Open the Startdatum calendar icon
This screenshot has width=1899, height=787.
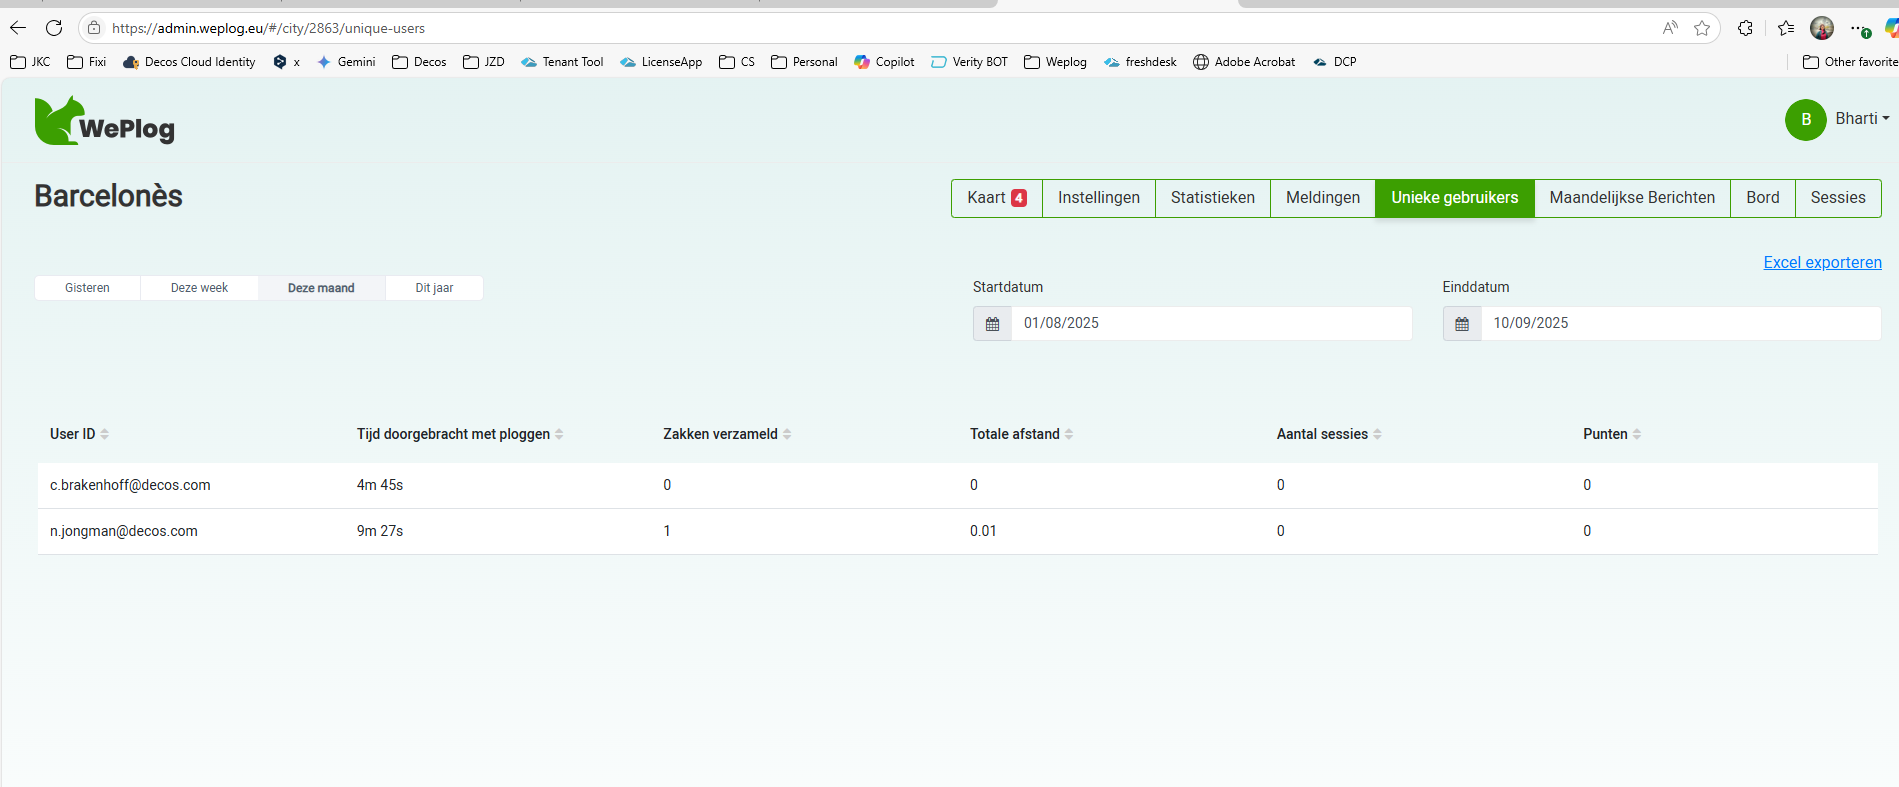click(992, 324)
